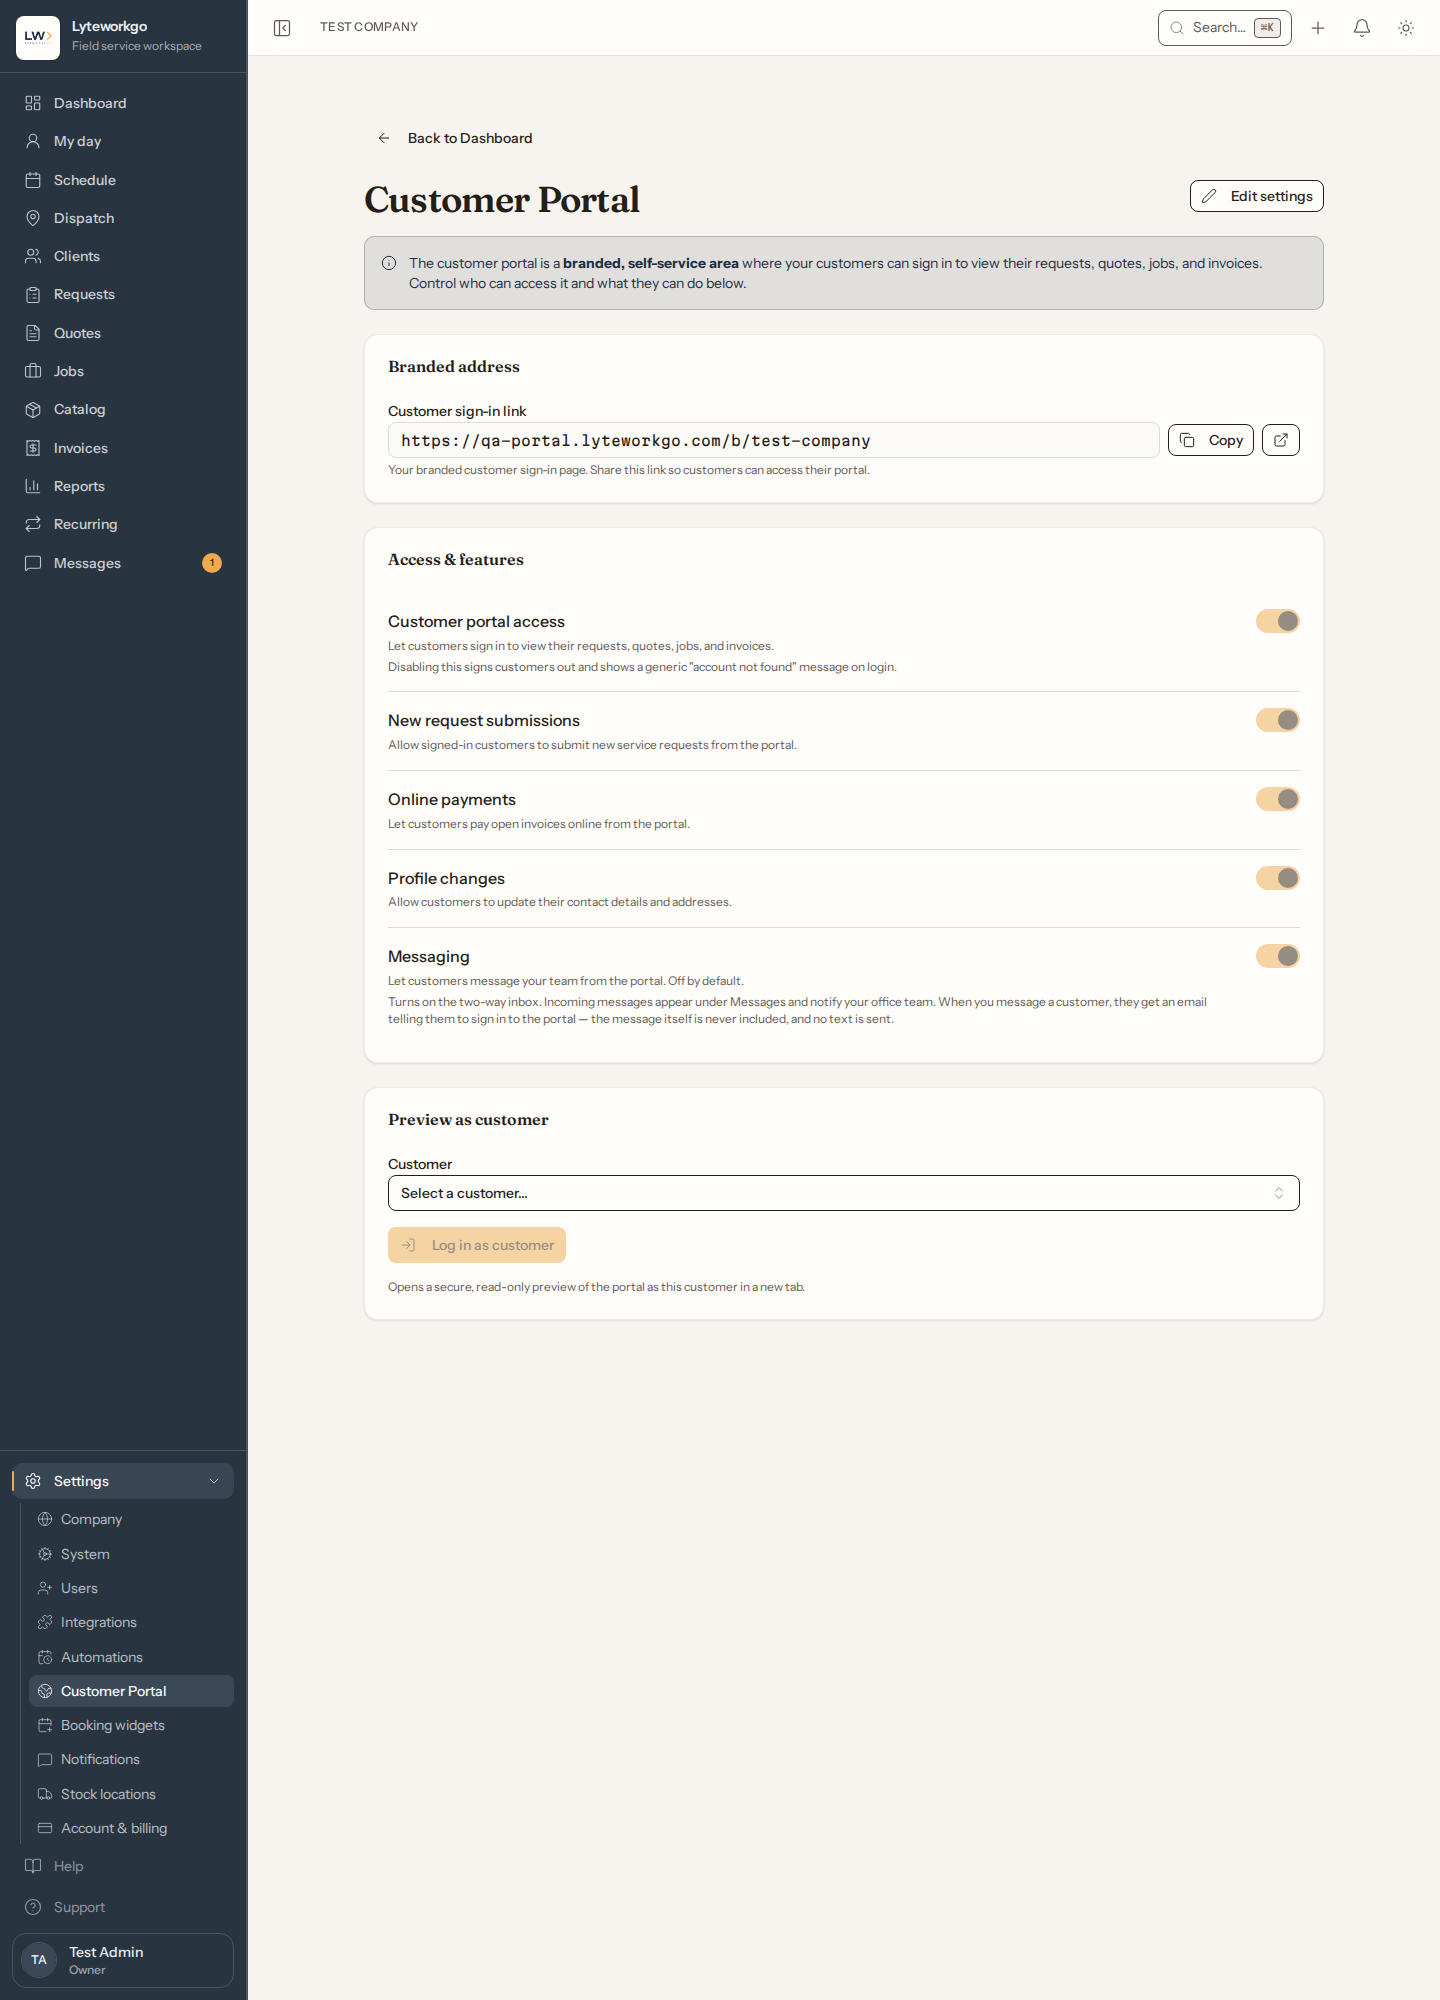Viewport: 1440px width, 2000px height.
Task: Click the TA avatar for Test Admin
Action: point(39,1960)
